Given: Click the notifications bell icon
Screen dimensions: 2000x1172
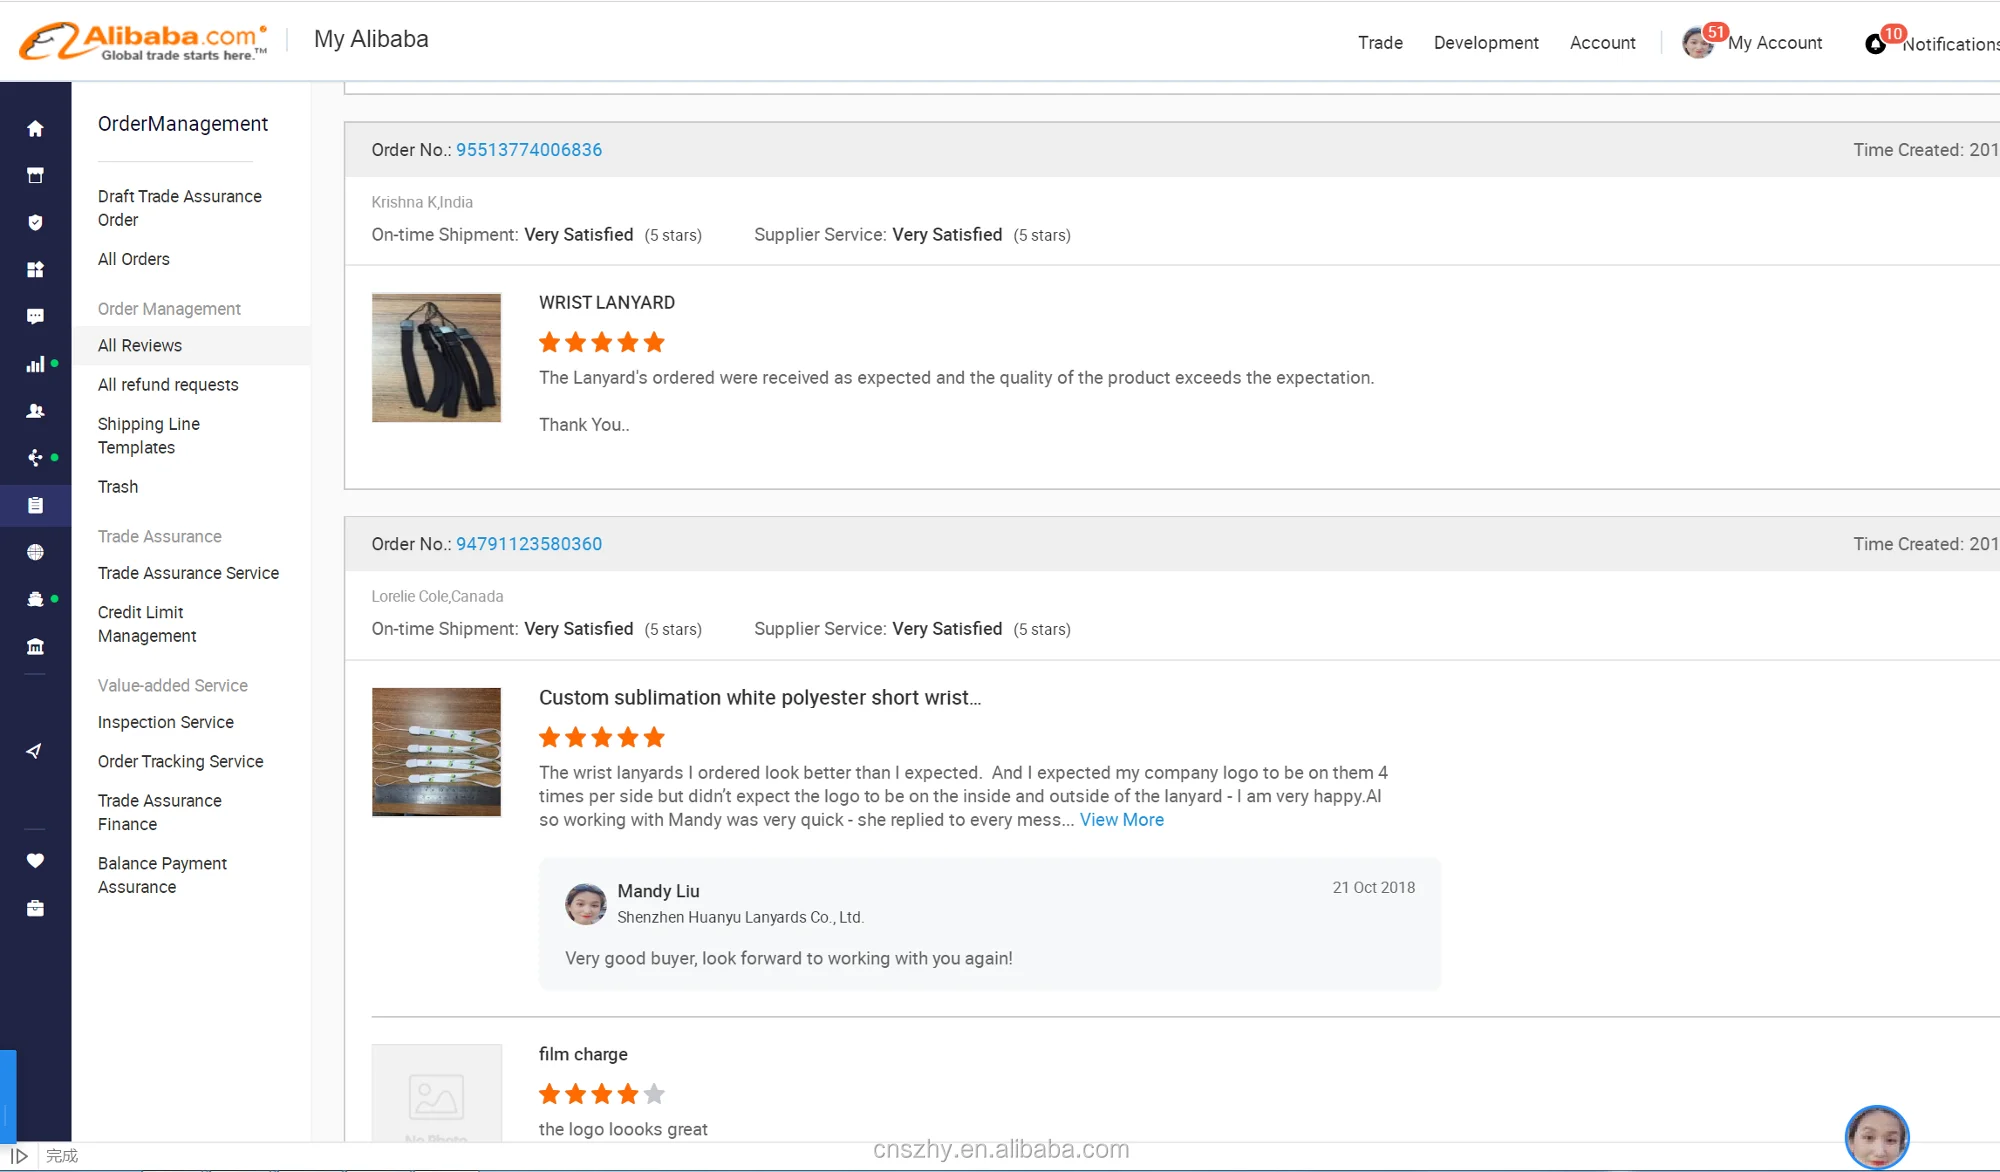Looking at the screenshot, I should [1876, 44].
